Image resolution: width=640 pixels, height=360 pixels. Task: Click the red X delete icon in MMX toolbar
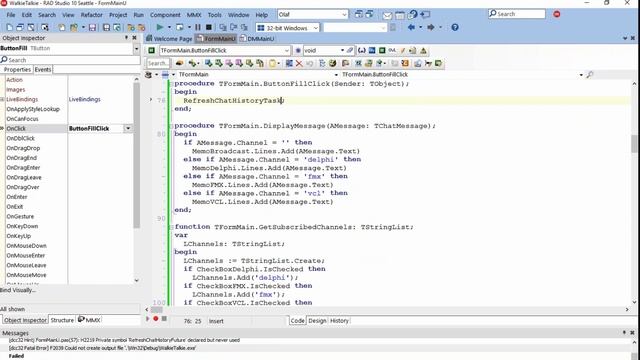pyautogui.click(x=299, y=63)
